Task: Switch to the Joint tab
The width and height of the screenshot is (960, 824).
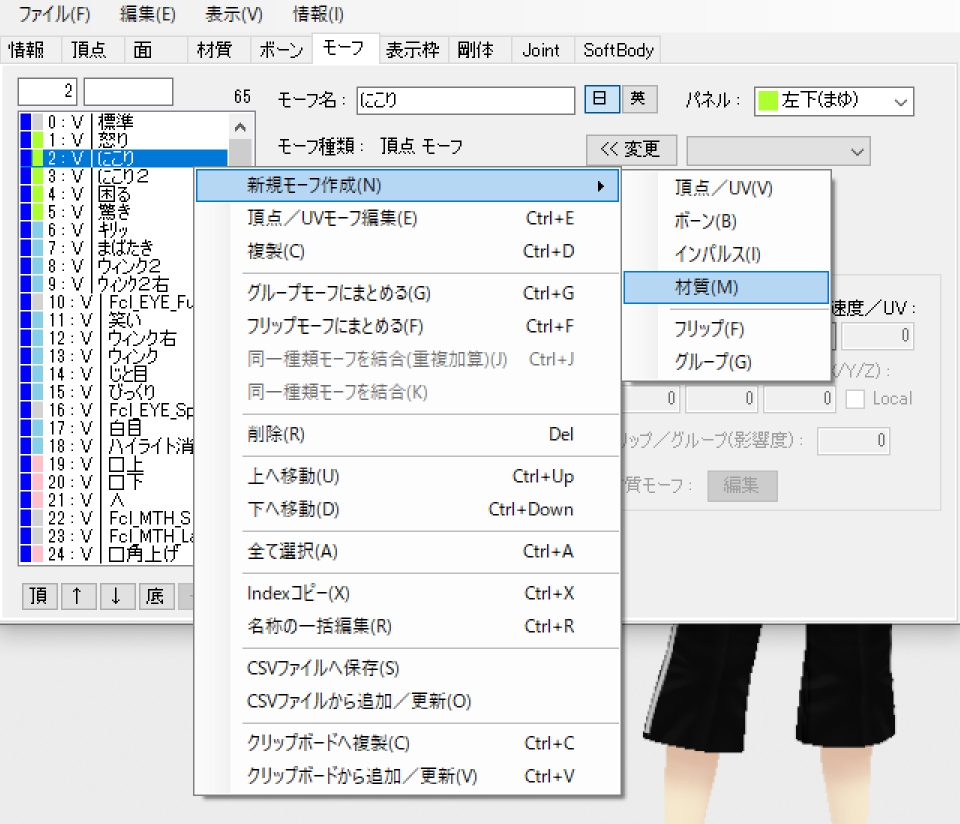Action: (541, 50)
